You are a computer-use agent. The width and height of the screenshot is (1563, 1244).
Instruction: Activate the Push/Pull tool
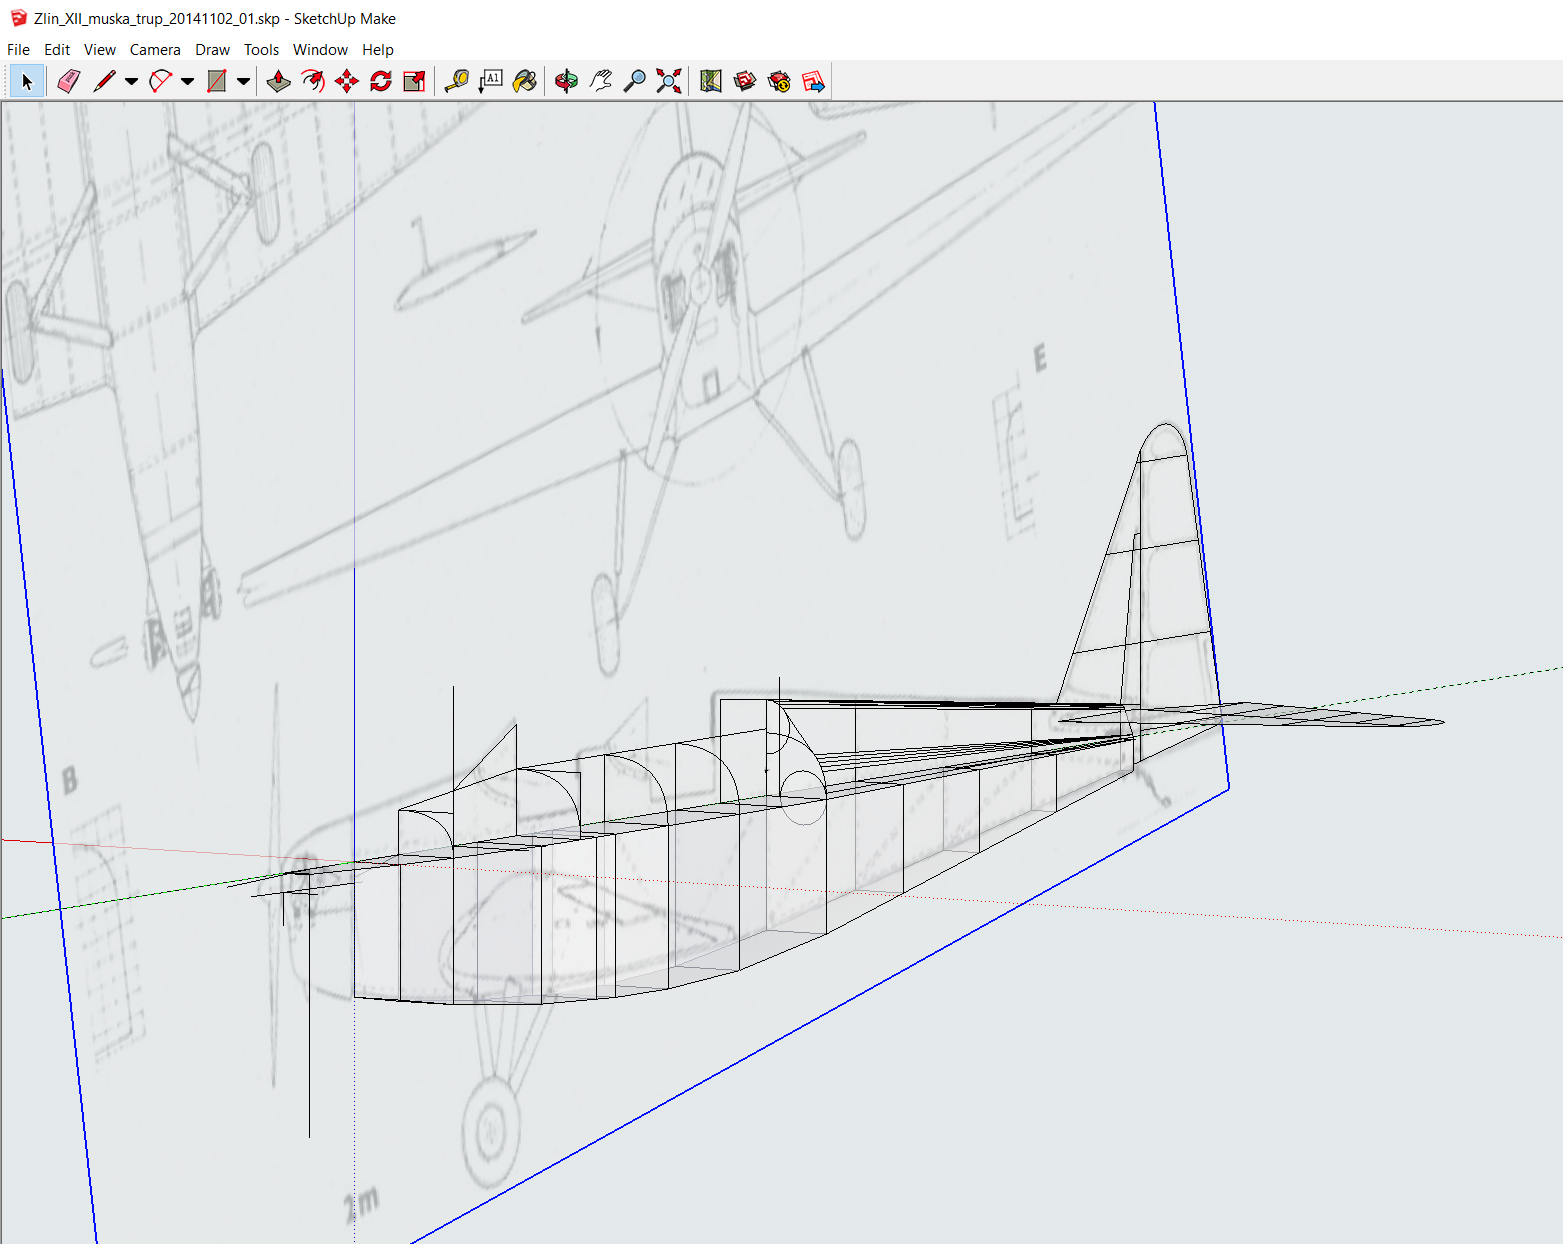pyautogui.click(x=279, y=81)
